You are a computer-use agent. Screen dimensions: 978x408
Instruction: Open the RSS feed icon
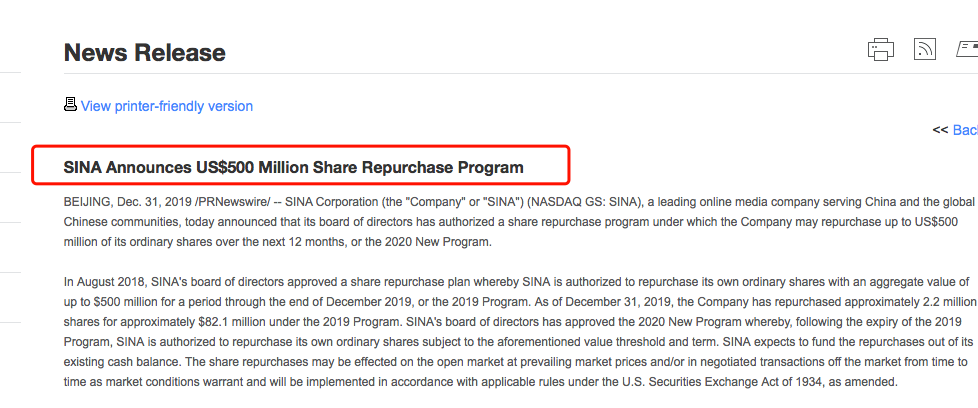click(924, 49)
